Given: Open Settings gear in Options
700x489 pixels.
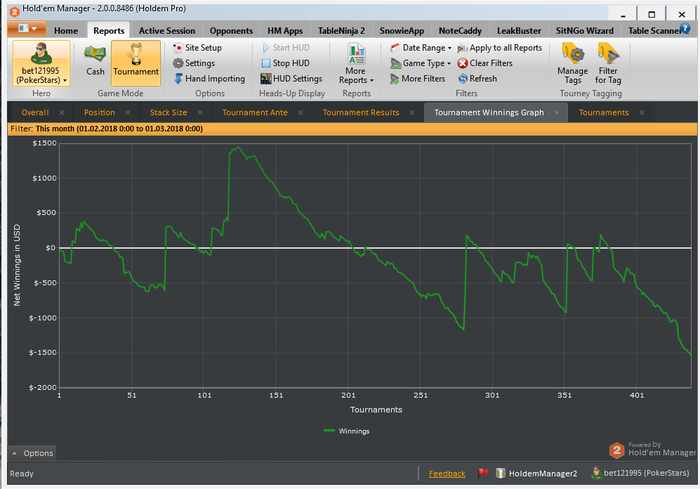Looking at the screenshot, I should 194,63.
